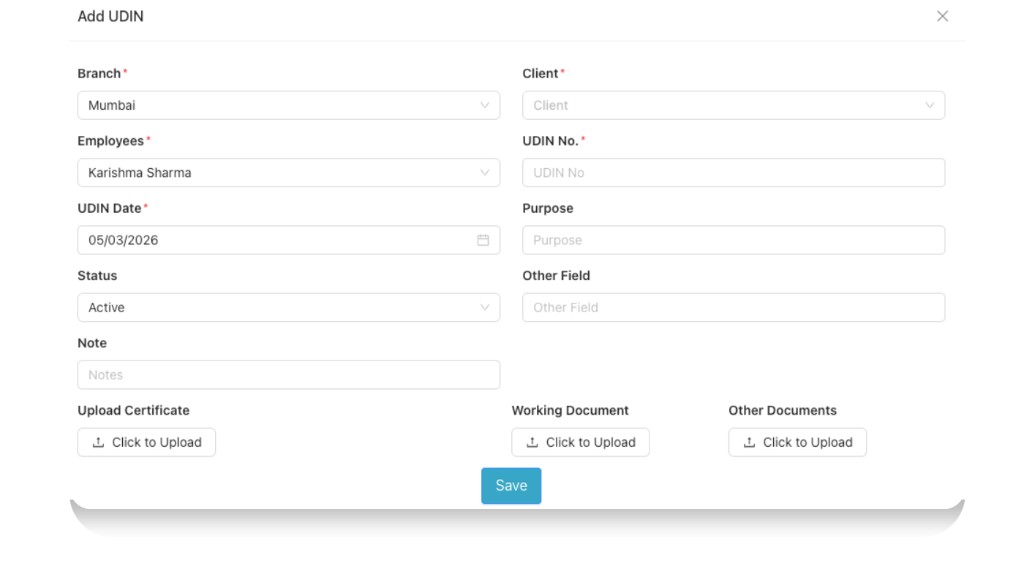Select the Notes input field
The image size is (1024, 585).
[288, 374]
